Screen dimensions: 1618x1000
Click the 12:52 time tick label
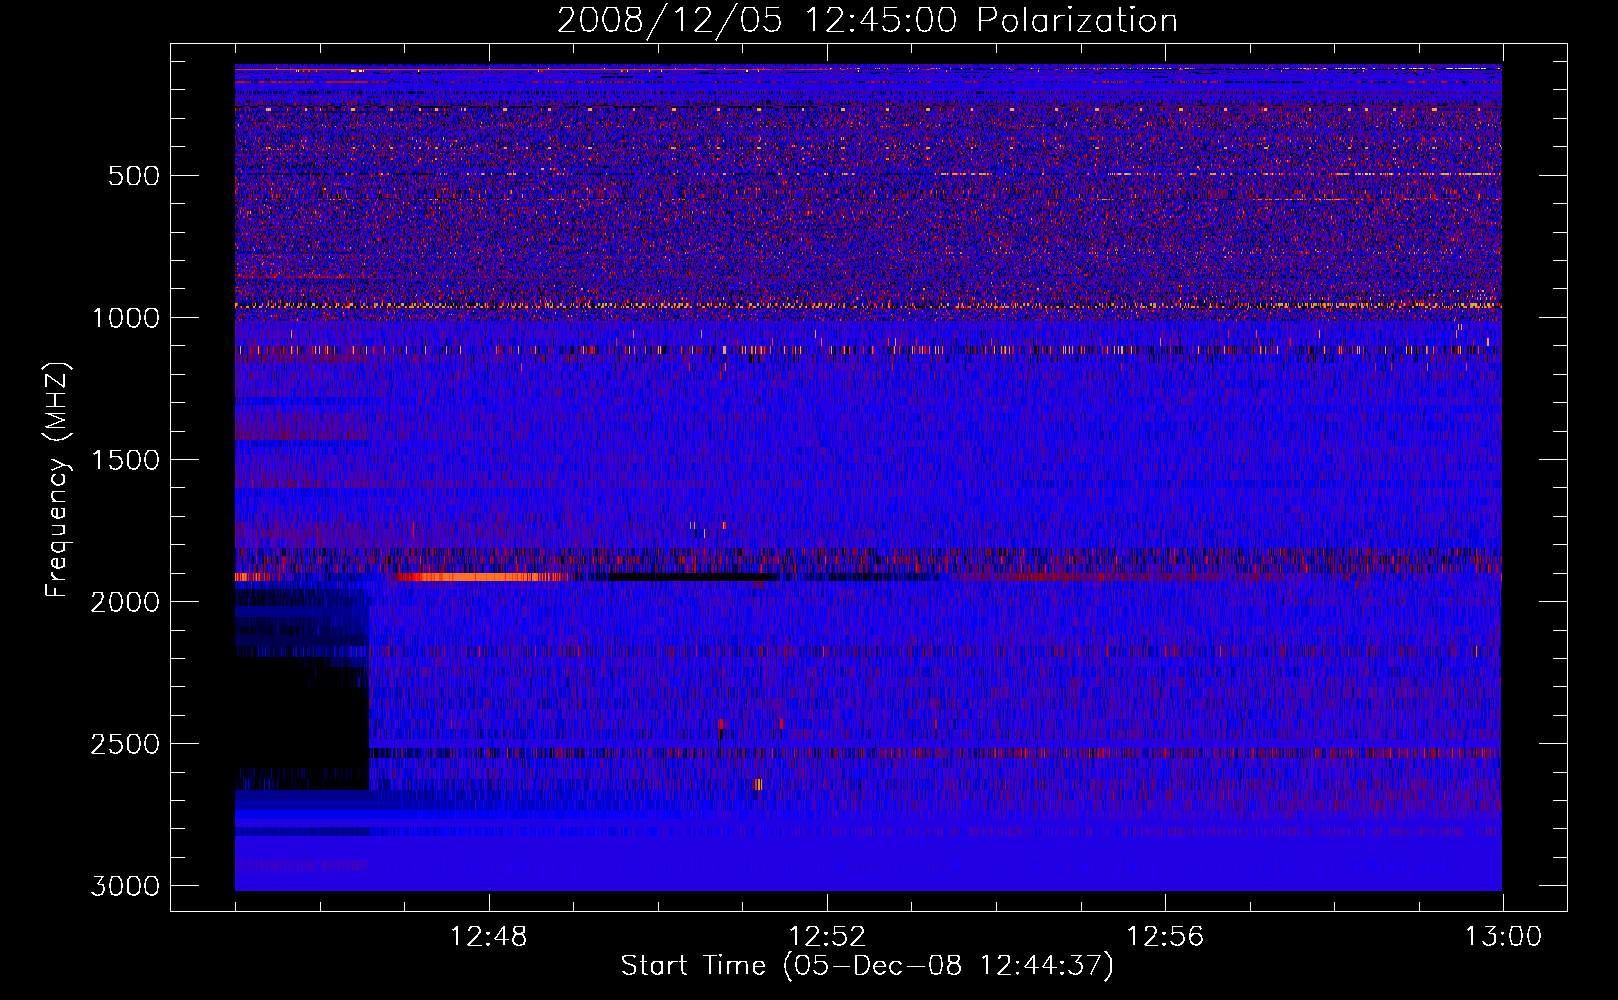point(827,937)
